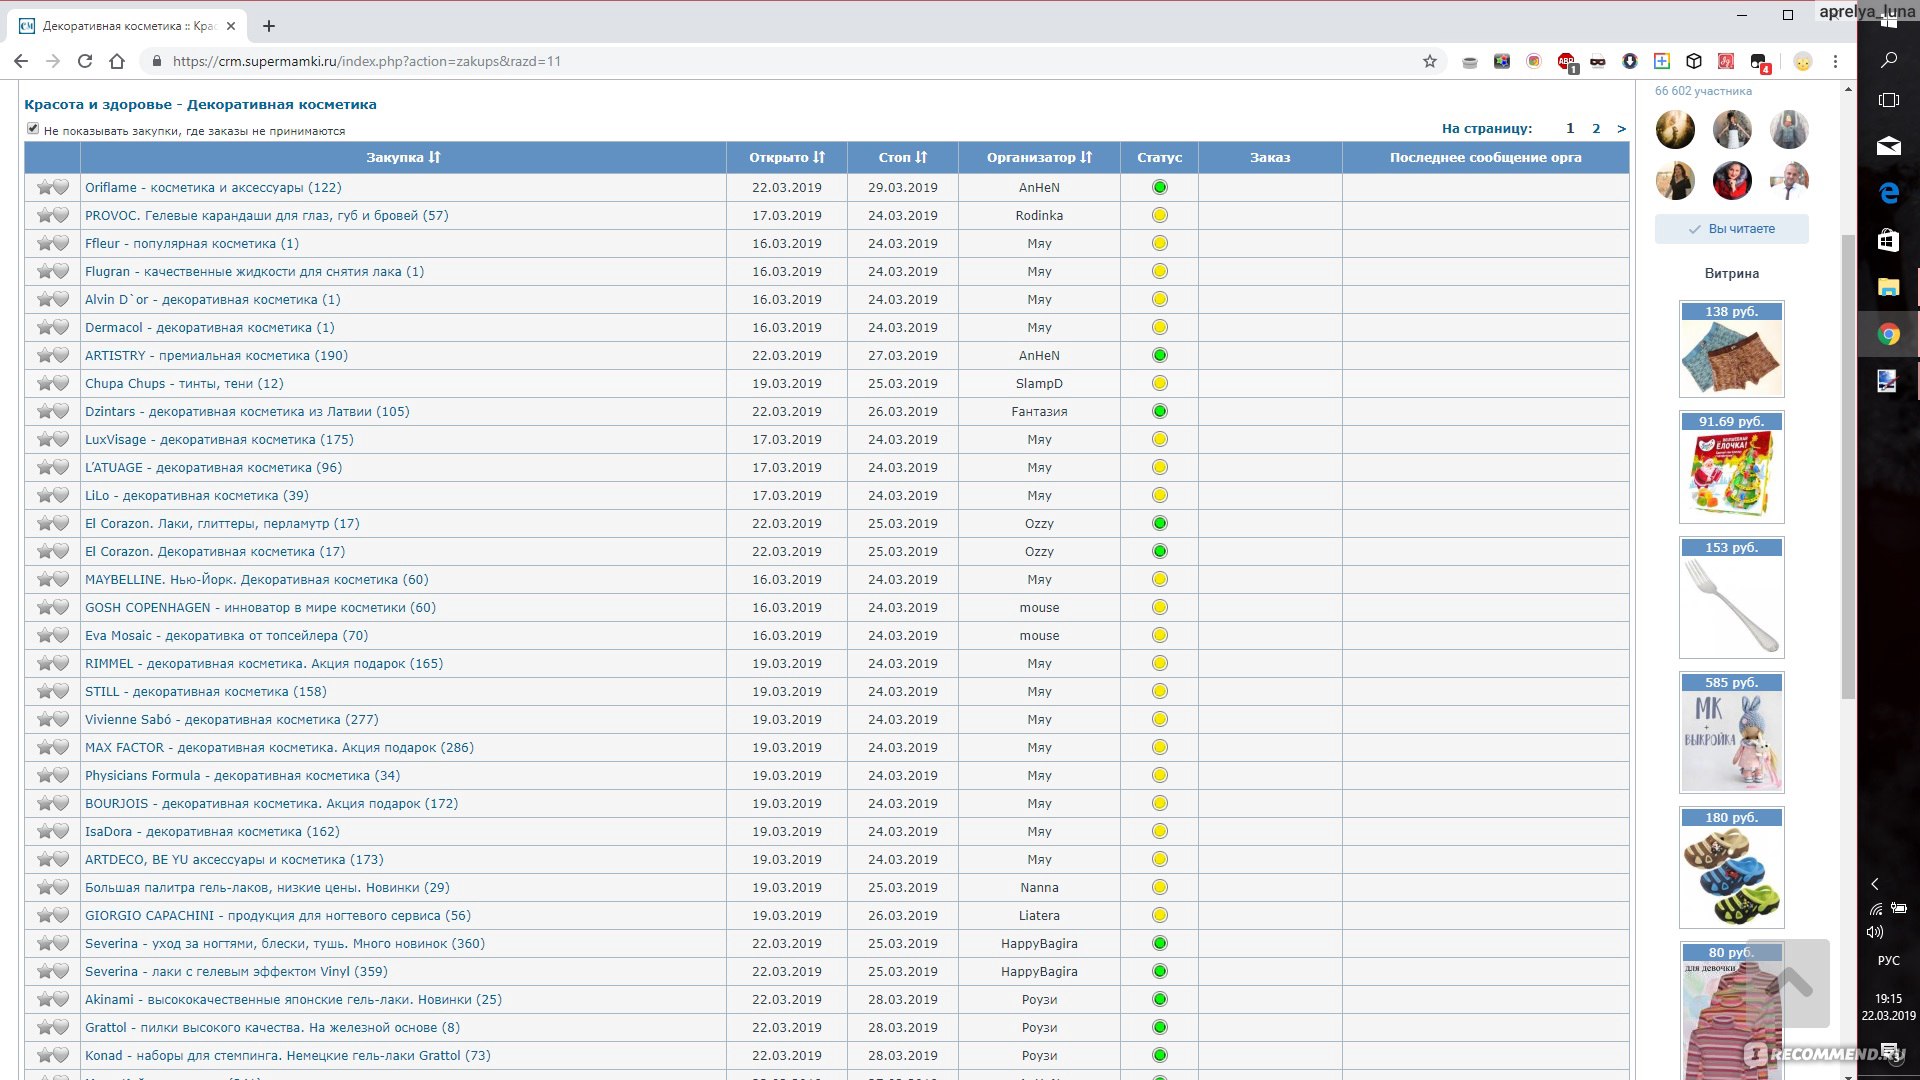
Task: Click the next page arrow
Action: point(1621,128)
